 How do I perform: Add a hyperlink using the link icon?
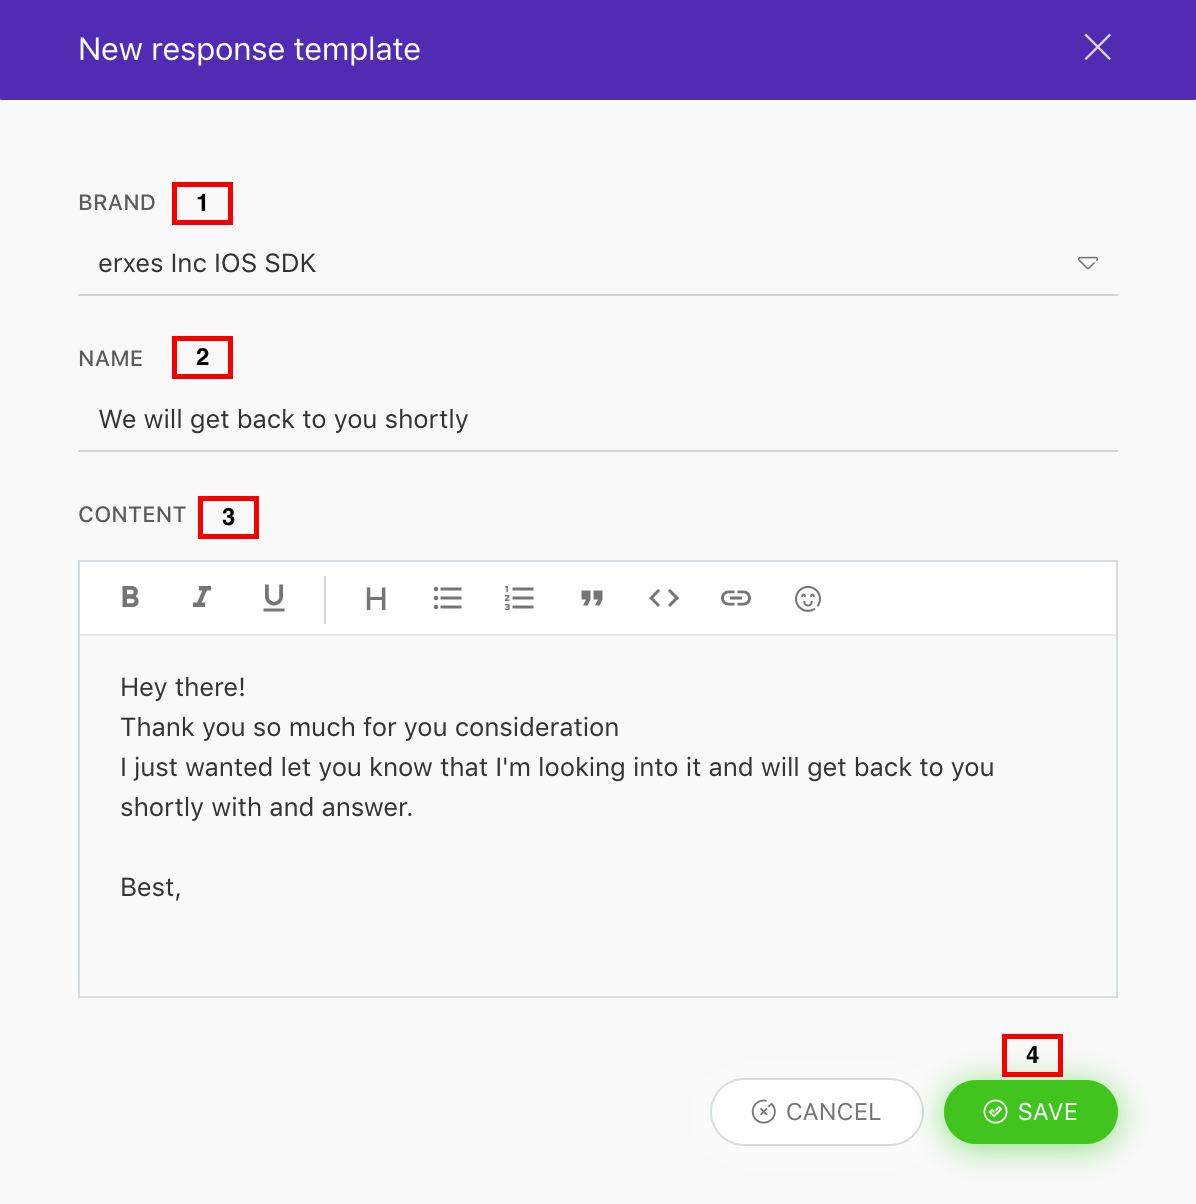click(736, 598)
